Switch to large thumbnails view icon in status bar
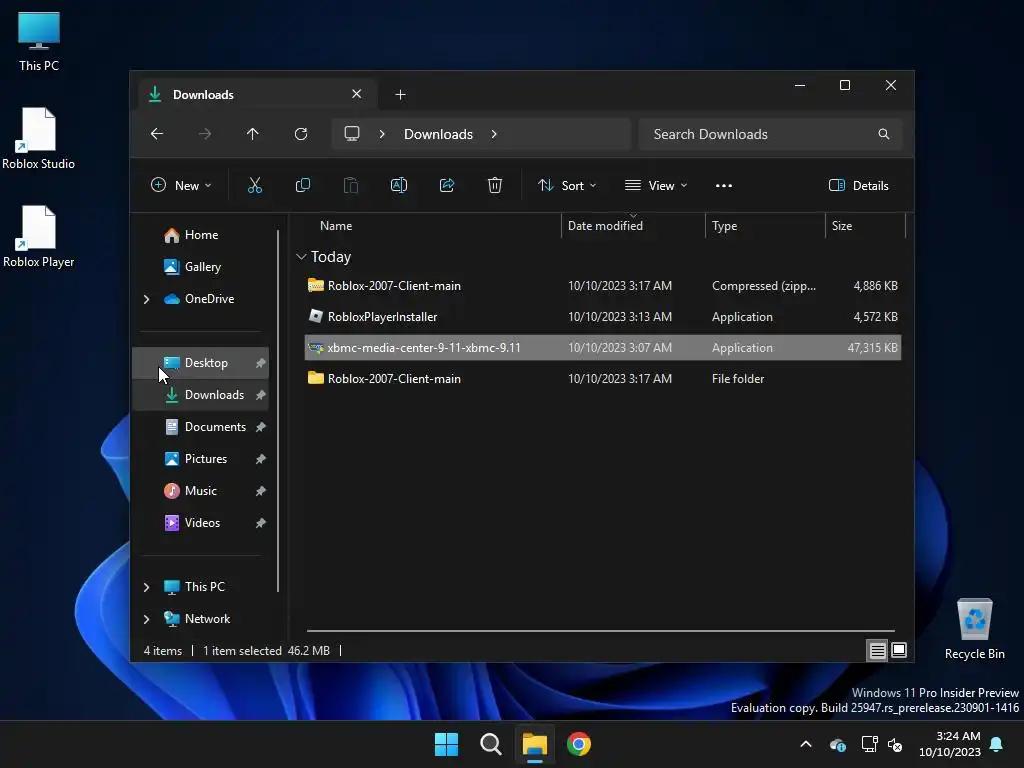Viewport: 1024px width, 768px height. (899, 650)
